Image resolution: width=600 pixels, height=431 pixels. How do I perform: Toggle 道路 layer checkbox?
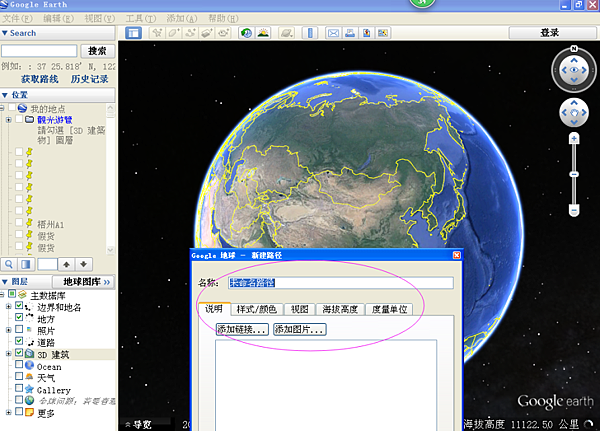click(x=19, y=340)
